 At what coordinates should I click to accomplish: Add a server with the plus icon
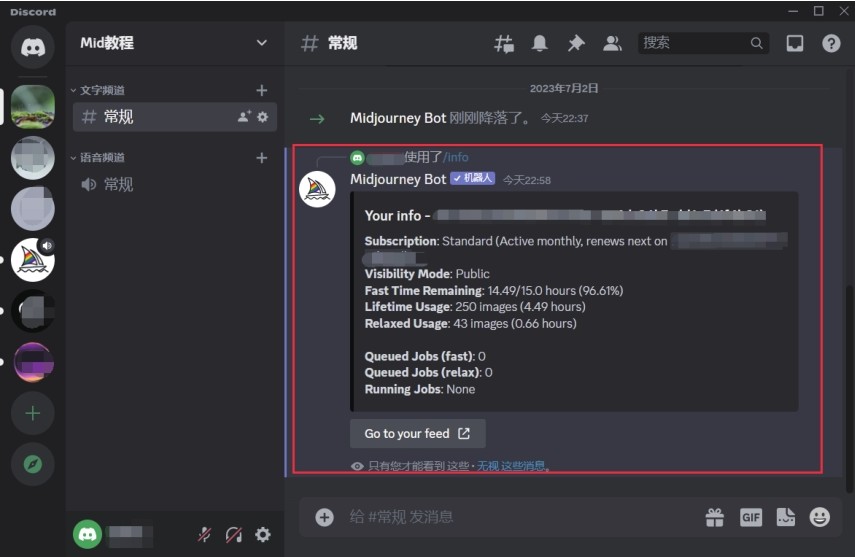pos(33,414)
